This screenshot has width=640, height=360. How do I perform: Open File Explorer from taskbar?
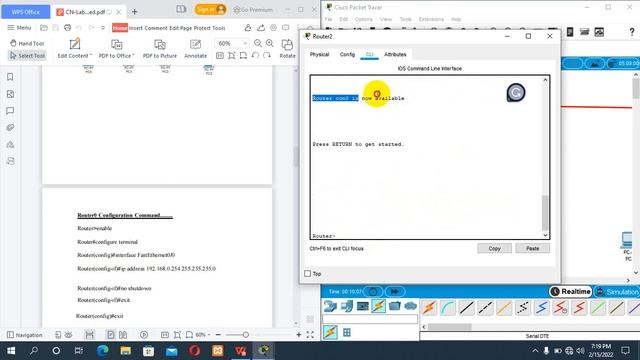click(126, 351)
